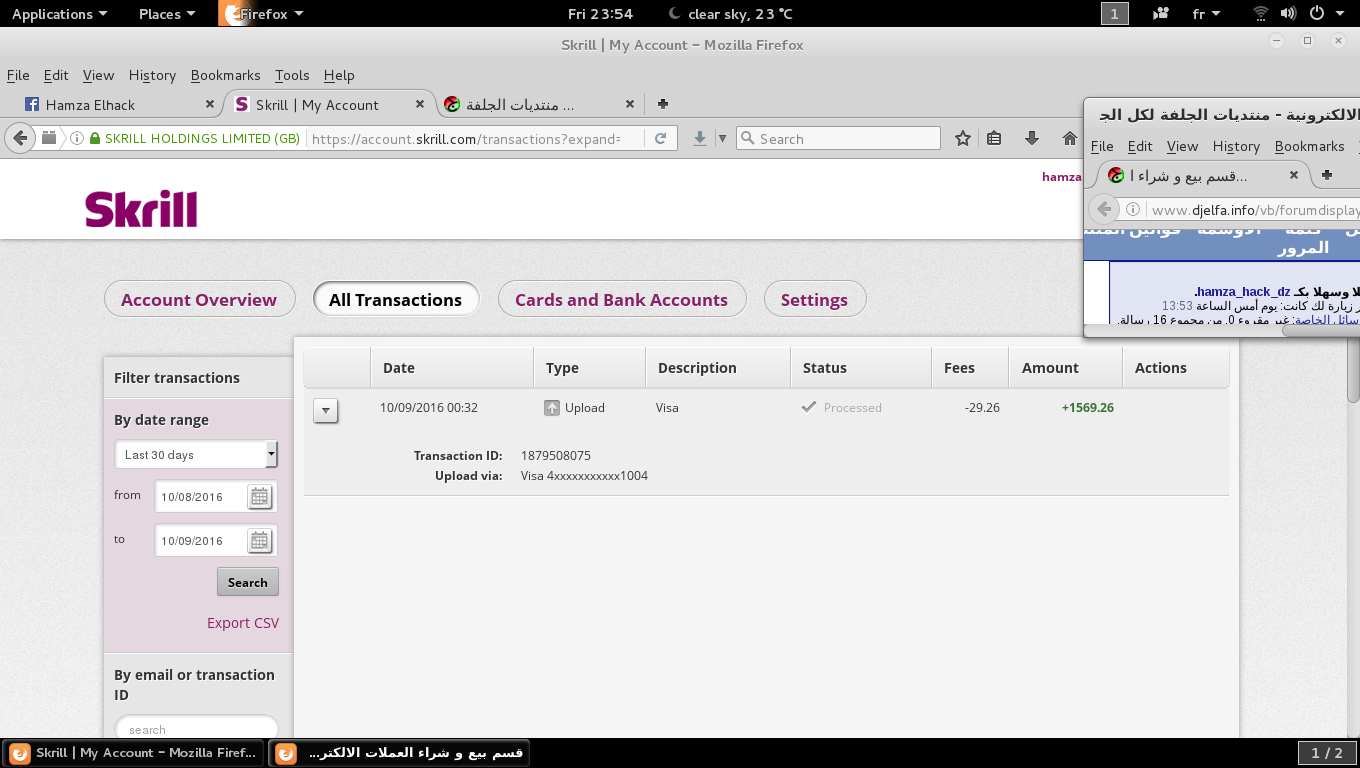The width and height of the screenshot is (1360, 768).
Task: Open the 'from' date calendar icon
Action: 260,497
